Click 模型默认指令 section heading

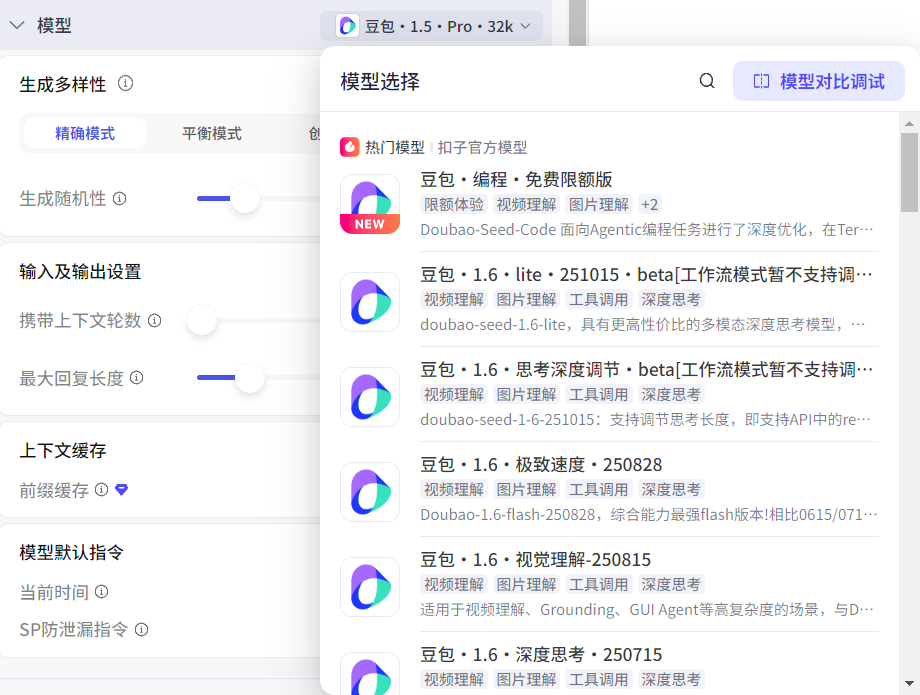click(71, 552)
